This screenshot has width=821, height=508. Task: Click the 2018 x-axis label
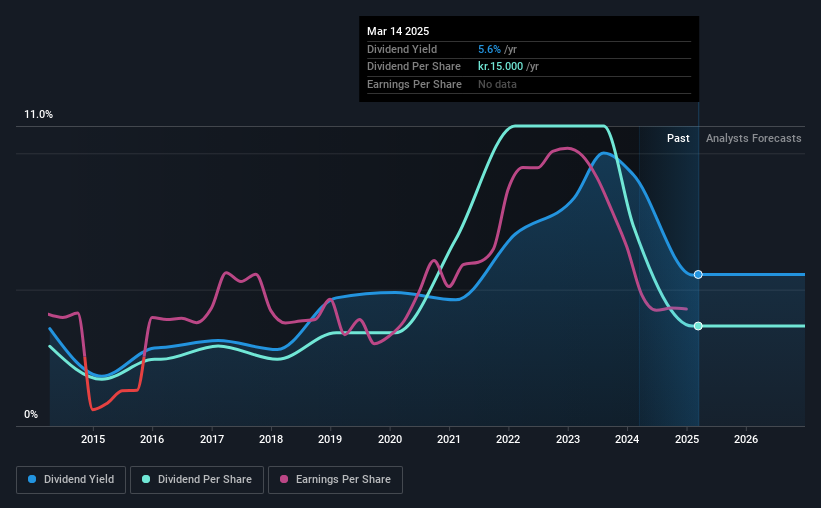271,439
